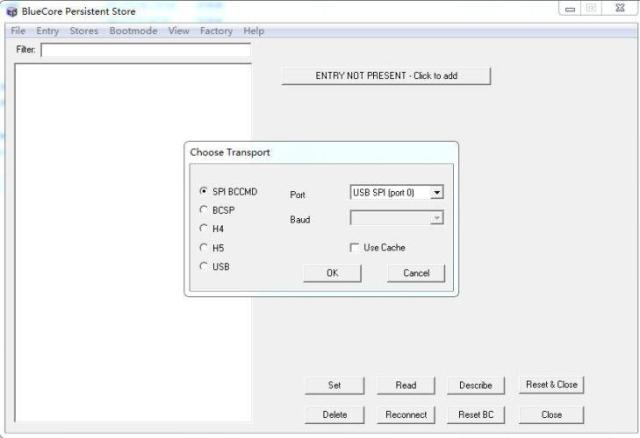Click the Set button
This screenshot has width=640, height=438.
334,385
